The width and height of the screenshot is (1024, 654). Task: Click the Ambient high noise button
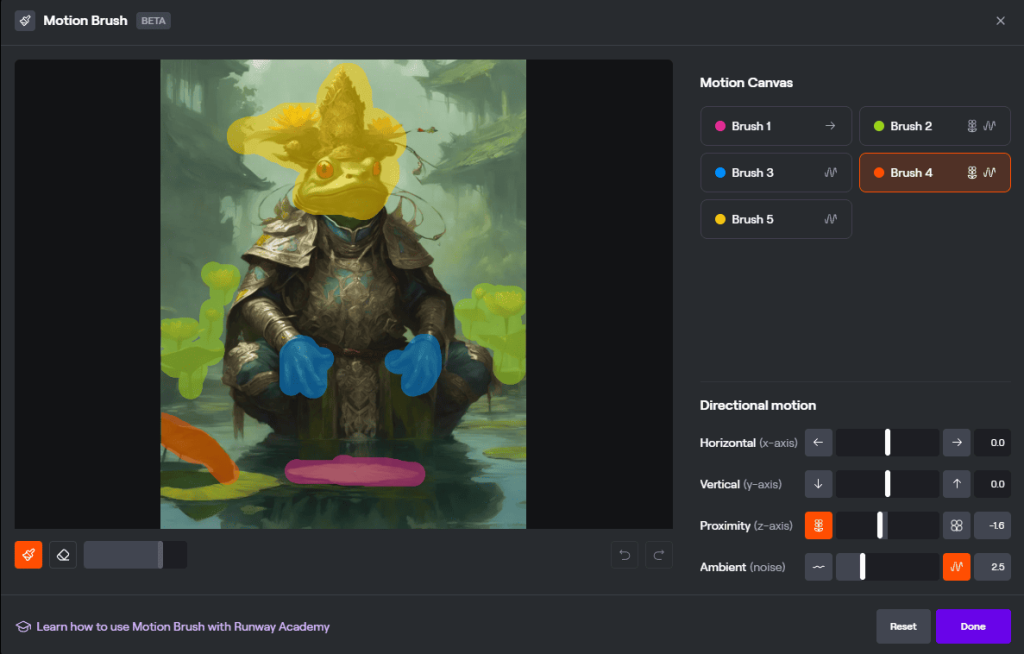[x=957, y=567]
